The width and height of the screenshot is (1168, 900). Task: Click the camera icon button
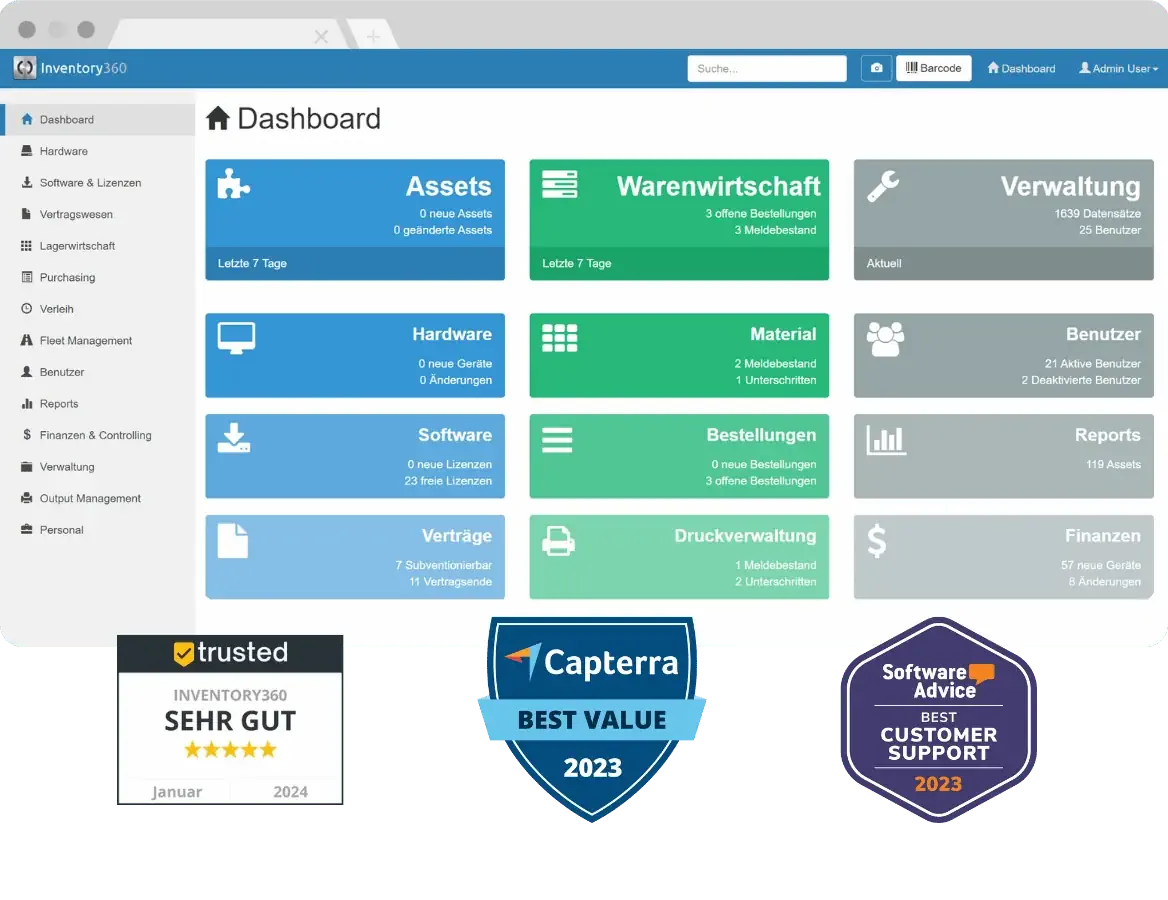[x=876, y=68]
